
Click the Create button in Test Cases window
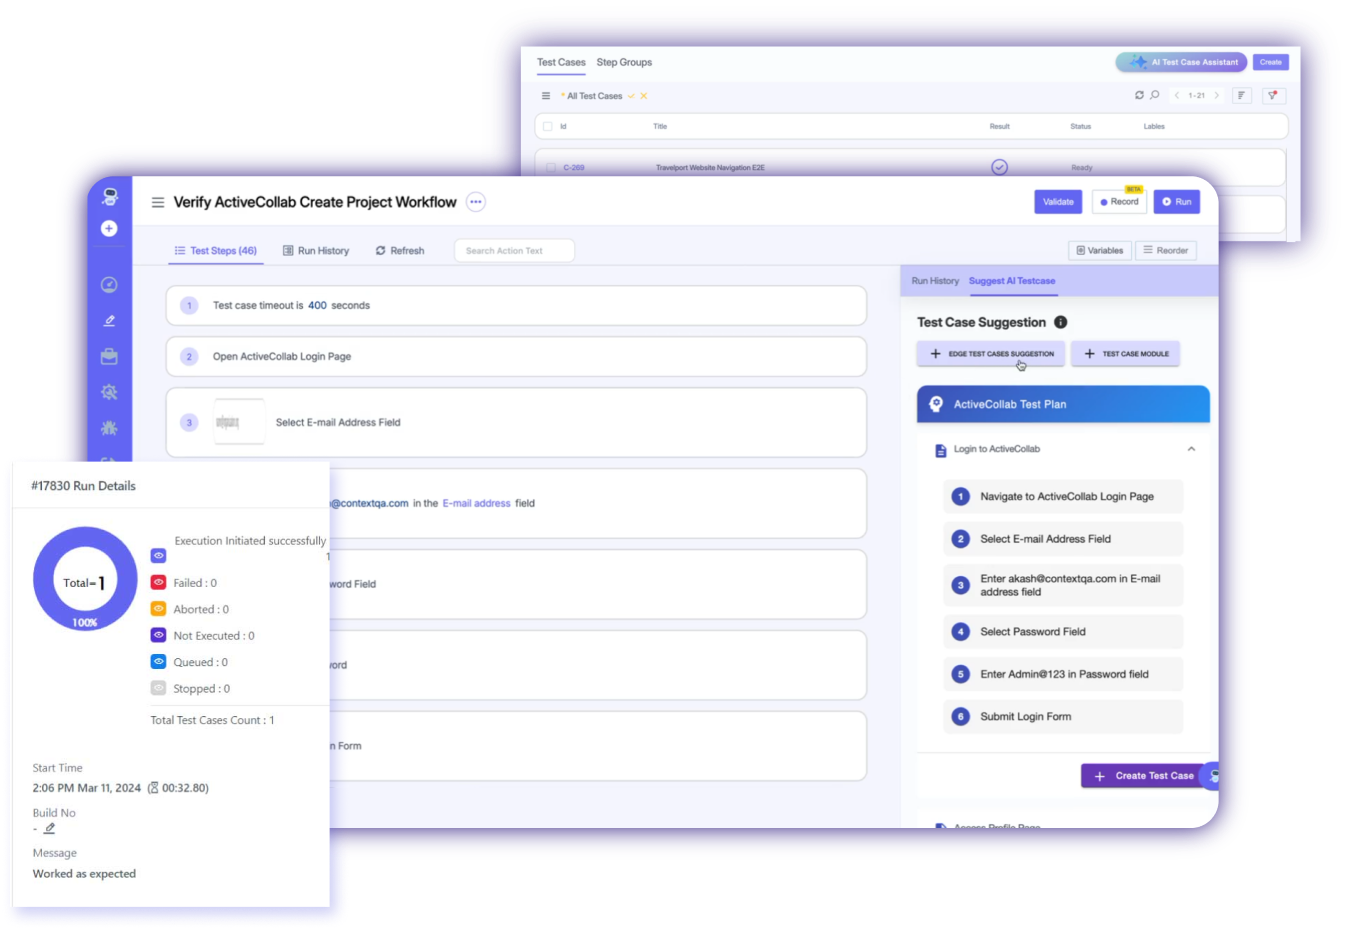pos(1271,62)
